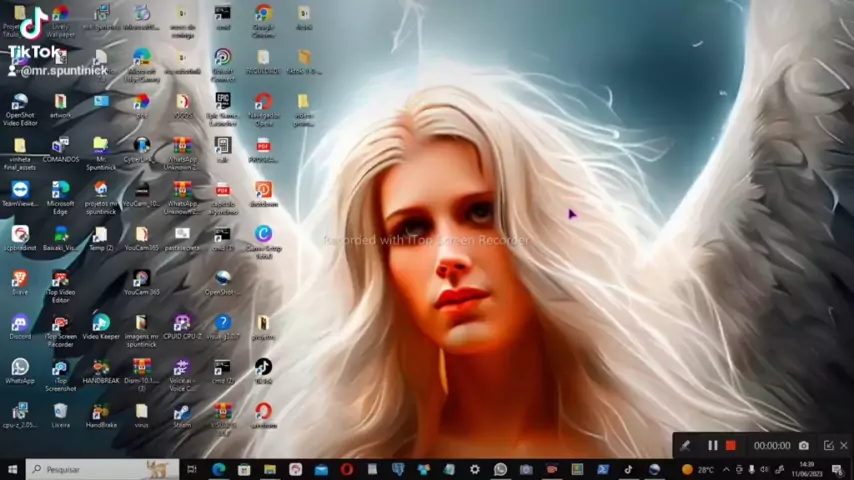
Task: Open the Lixeira recycle bin
Action: 60,415
